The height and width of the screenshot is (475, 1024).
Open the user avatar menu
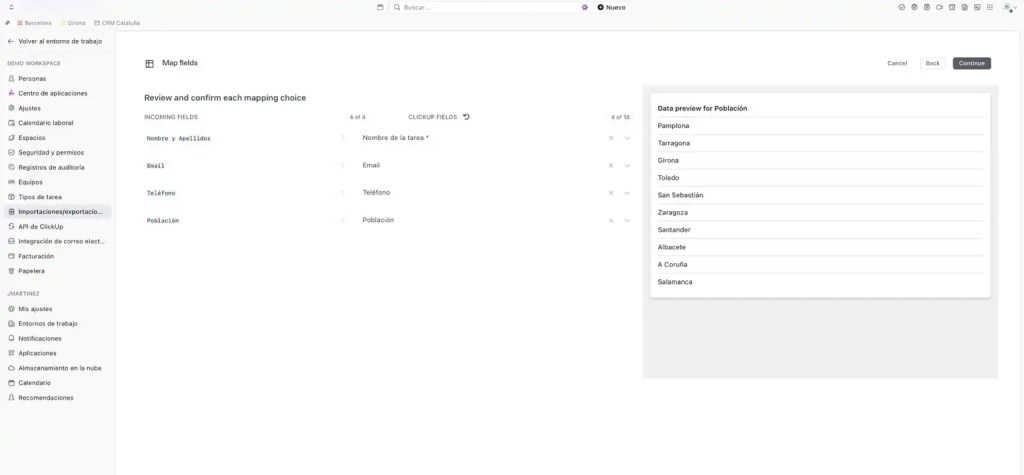click(1008, 7)
